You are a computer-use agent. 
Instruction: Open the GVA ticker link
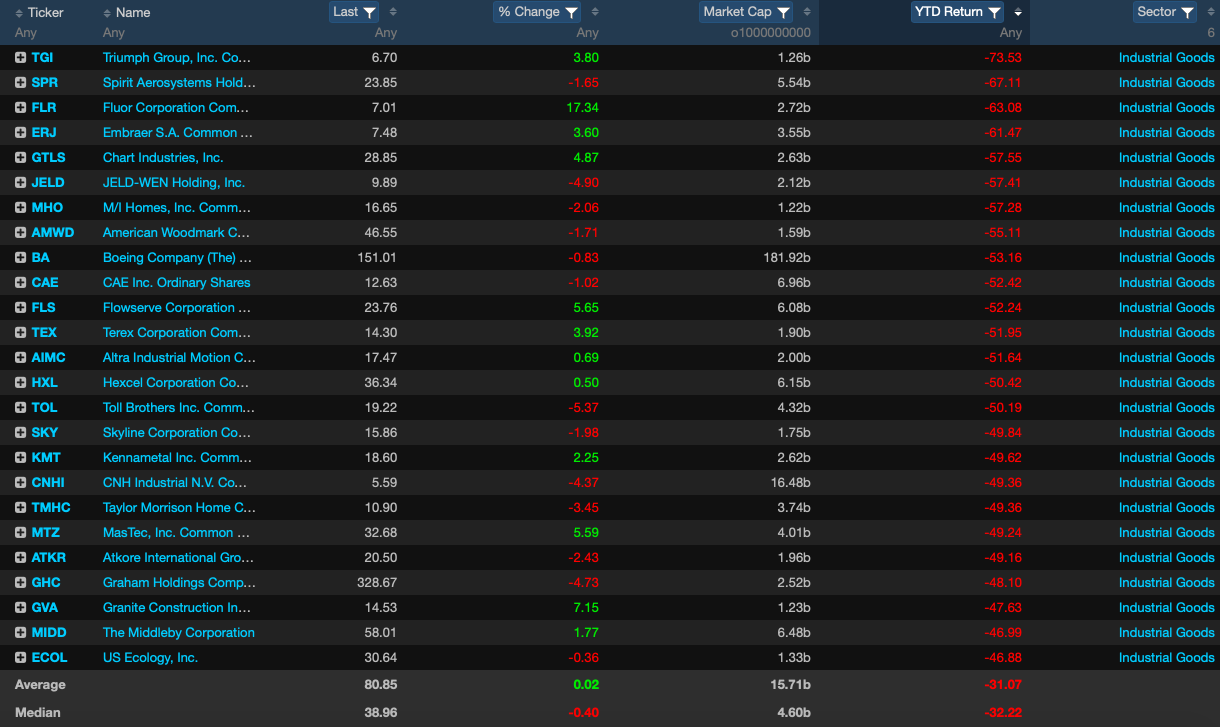click(45, 608)
